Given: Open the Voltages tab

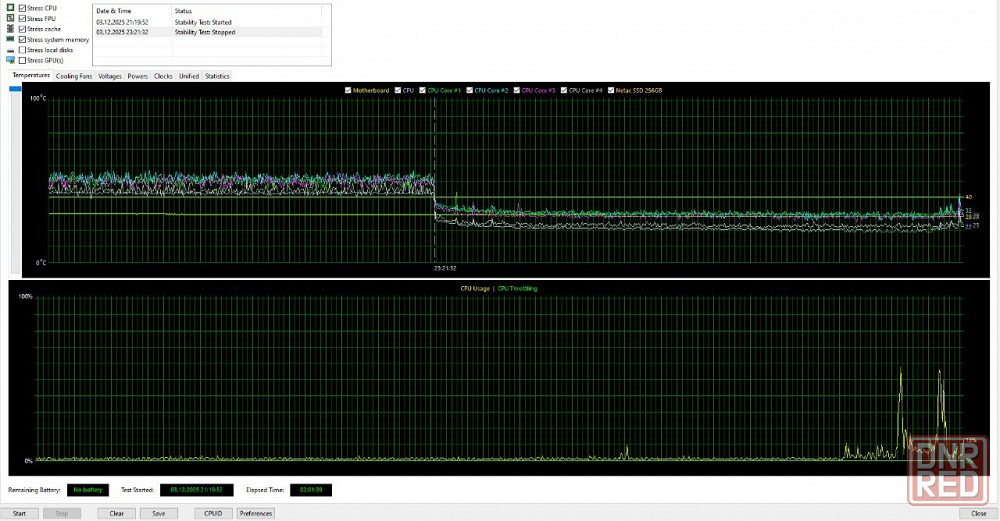Looking at the screenshot, I should [x=110, y=76].
